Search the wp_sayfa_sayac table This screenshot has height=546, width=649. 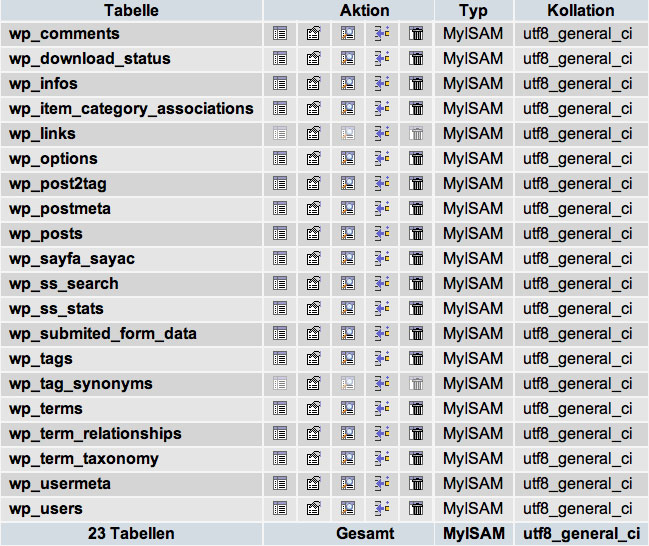point(348,258)
